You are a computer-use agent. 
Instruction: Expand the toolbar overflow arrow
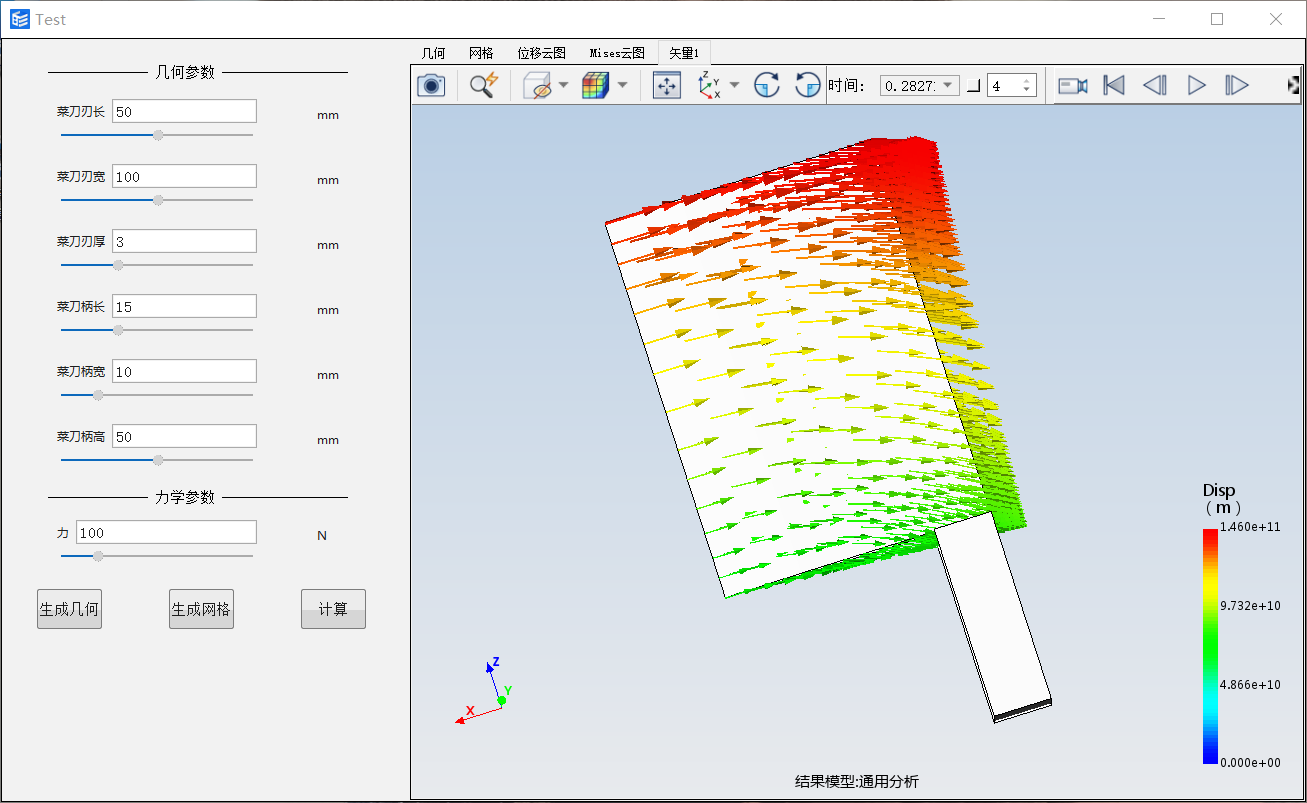tap(1294, 85)
